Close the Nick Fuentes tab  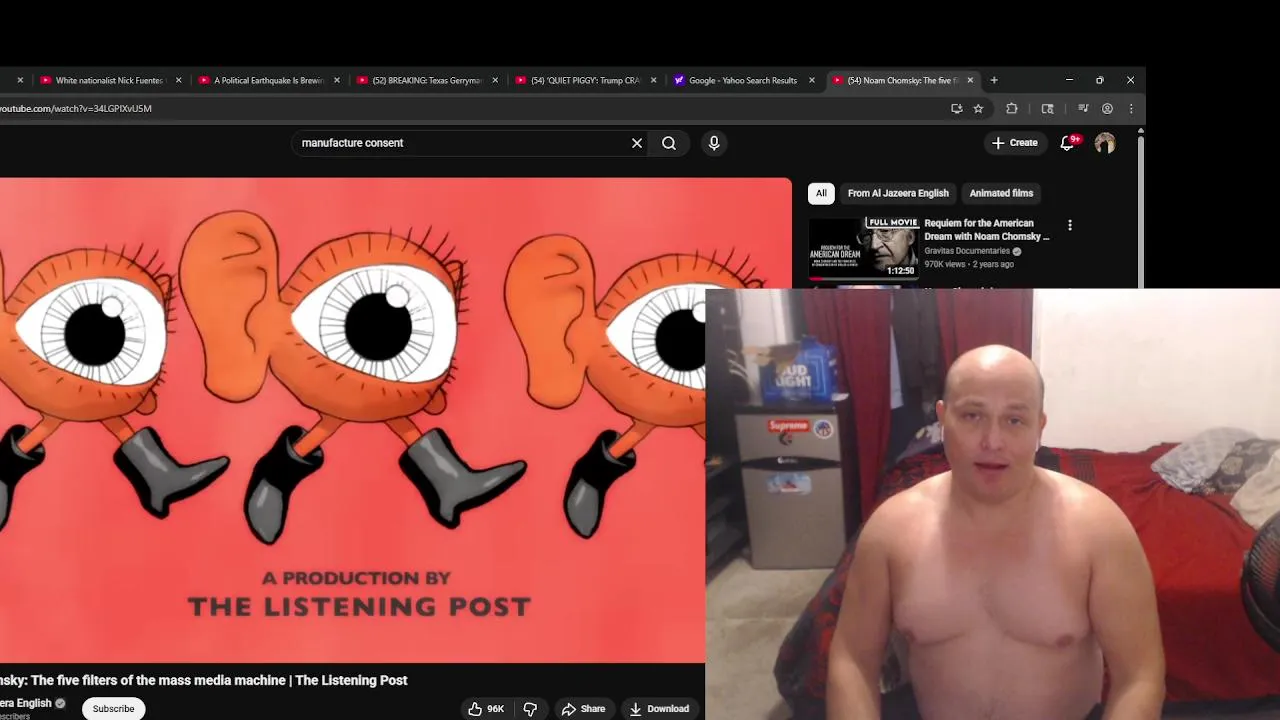(x=179, y=80)
